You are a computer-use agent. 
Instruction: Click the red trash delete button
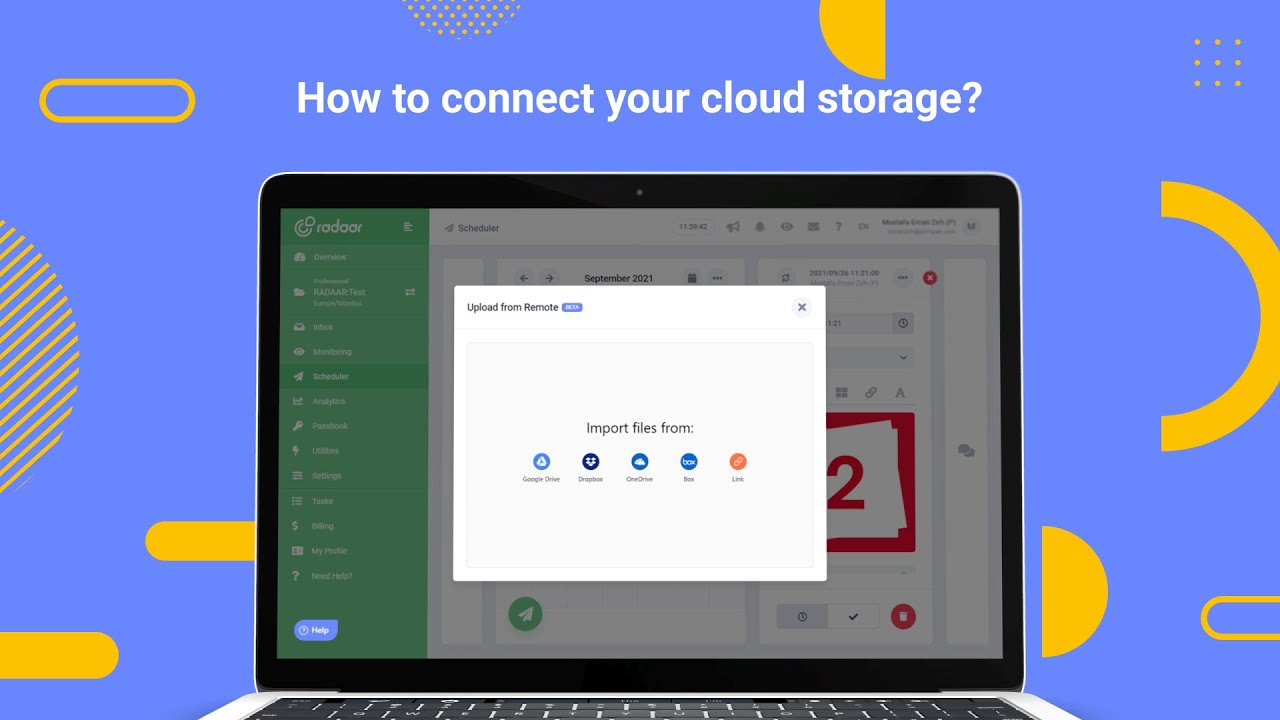(903, 616)
